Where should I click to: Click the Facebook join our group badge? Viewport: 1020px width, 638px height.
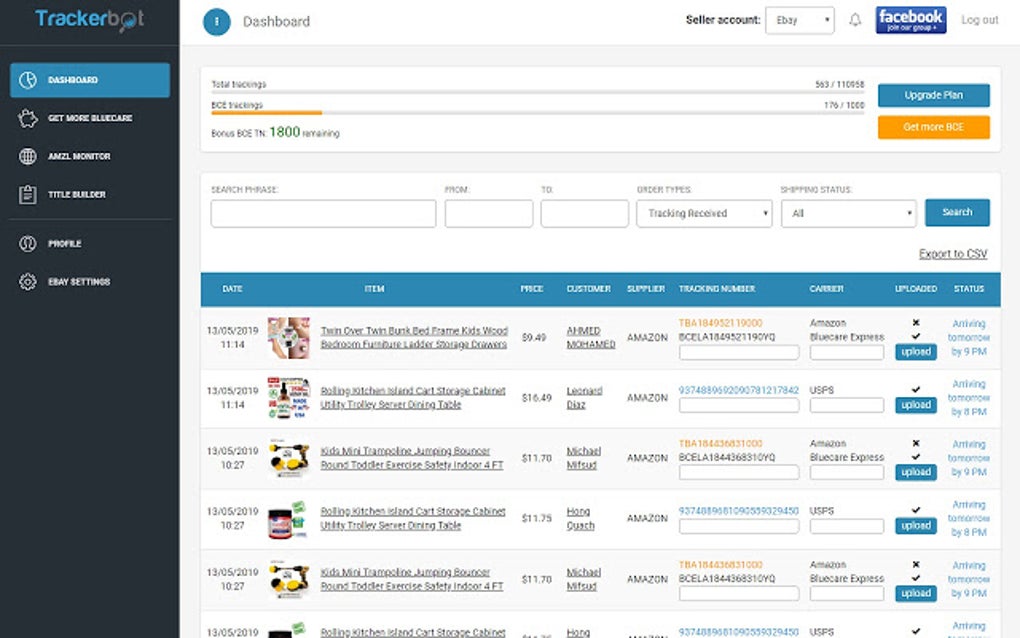click(x=911, y=20)
